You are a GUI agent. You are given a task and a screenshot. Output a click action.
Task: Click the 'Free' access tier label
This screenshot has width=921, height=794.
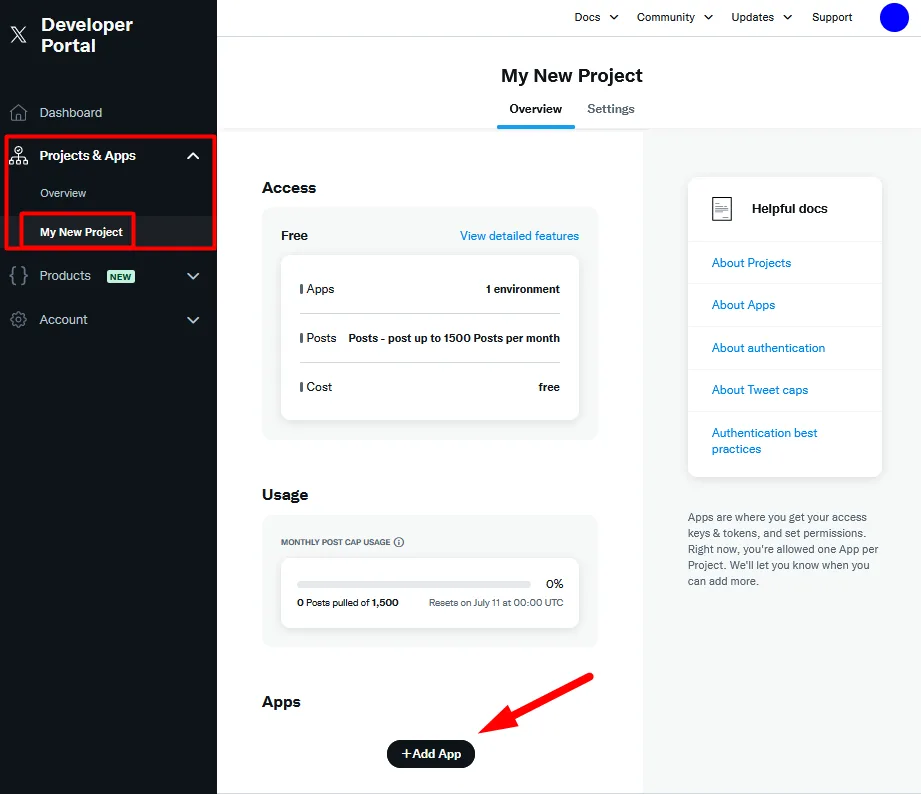click(294, 235)
